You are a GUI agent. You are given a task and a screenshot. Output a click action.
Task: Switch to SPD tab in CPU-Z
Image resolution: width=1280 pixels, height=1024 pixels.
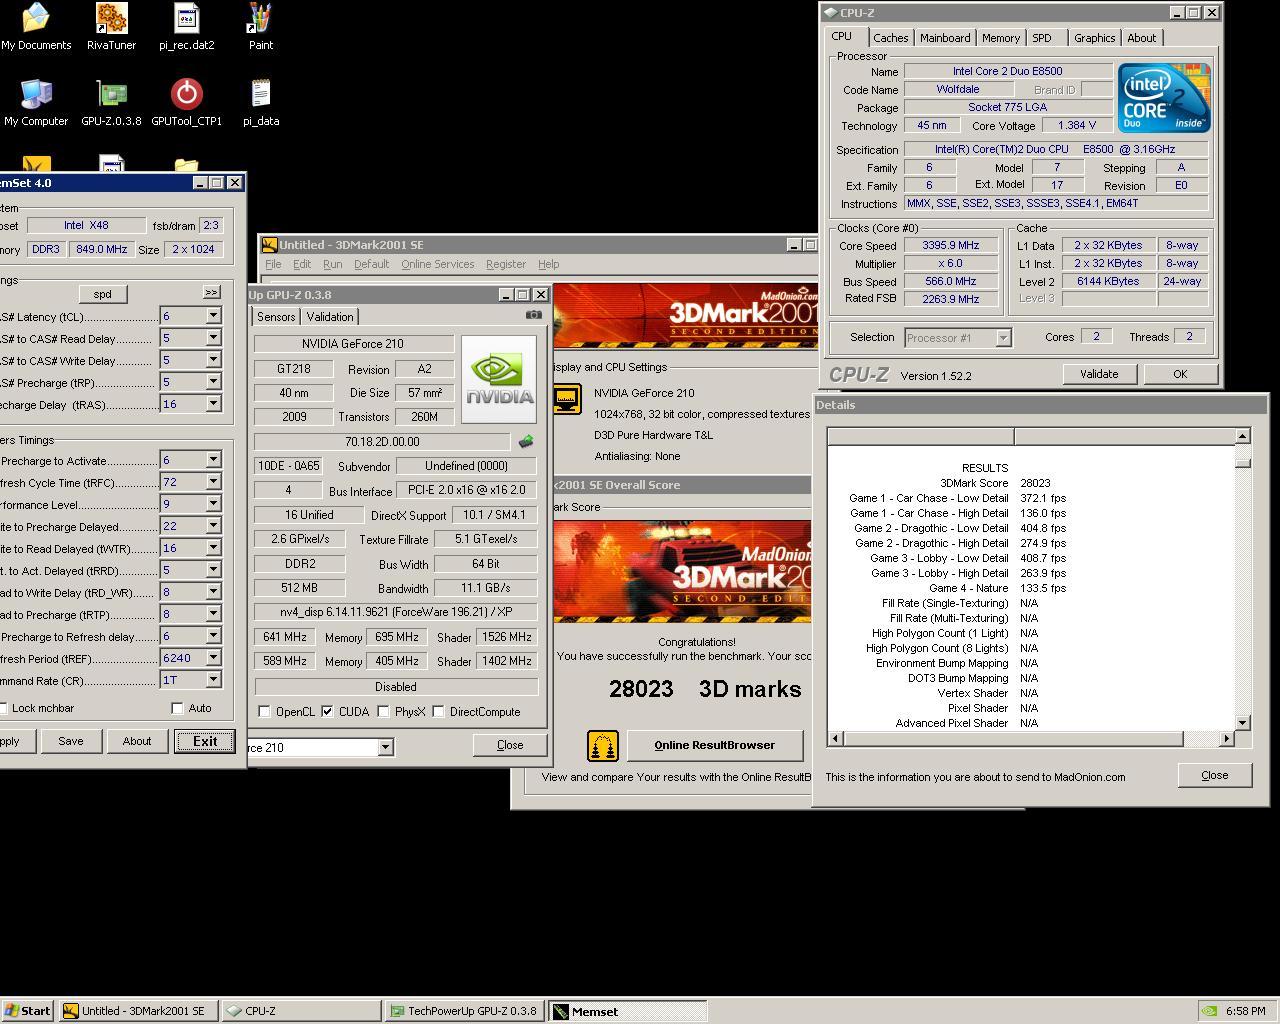click(x=1042, y=38)
